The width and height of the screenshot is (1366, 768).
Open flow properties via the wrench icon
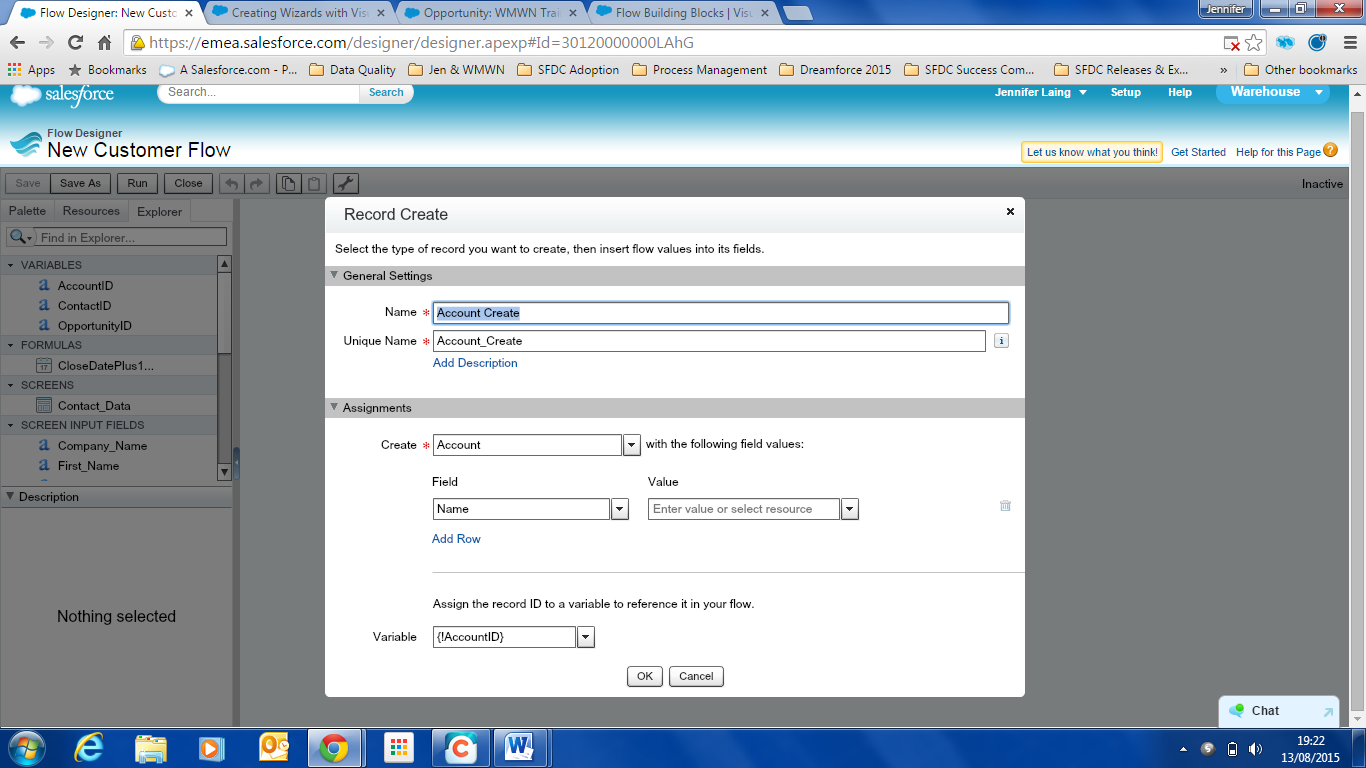click(x=346, y=183)
